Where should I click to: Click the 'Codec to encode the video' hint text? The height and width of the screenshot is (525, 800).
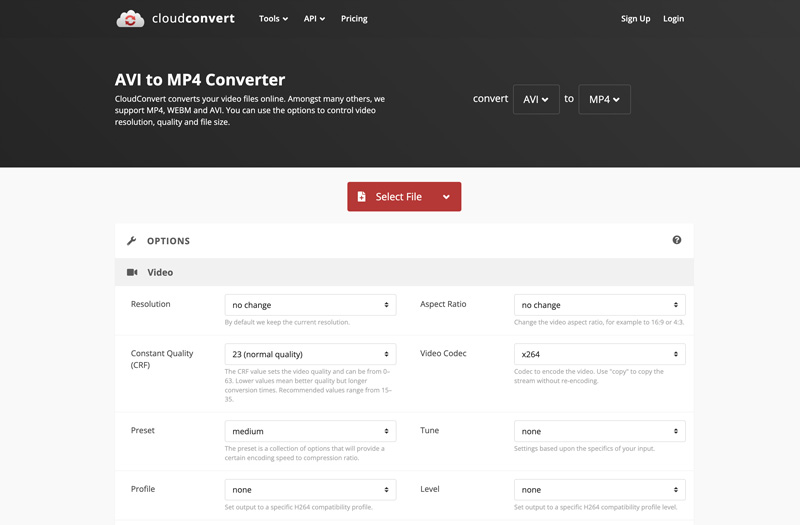(589, 376)
